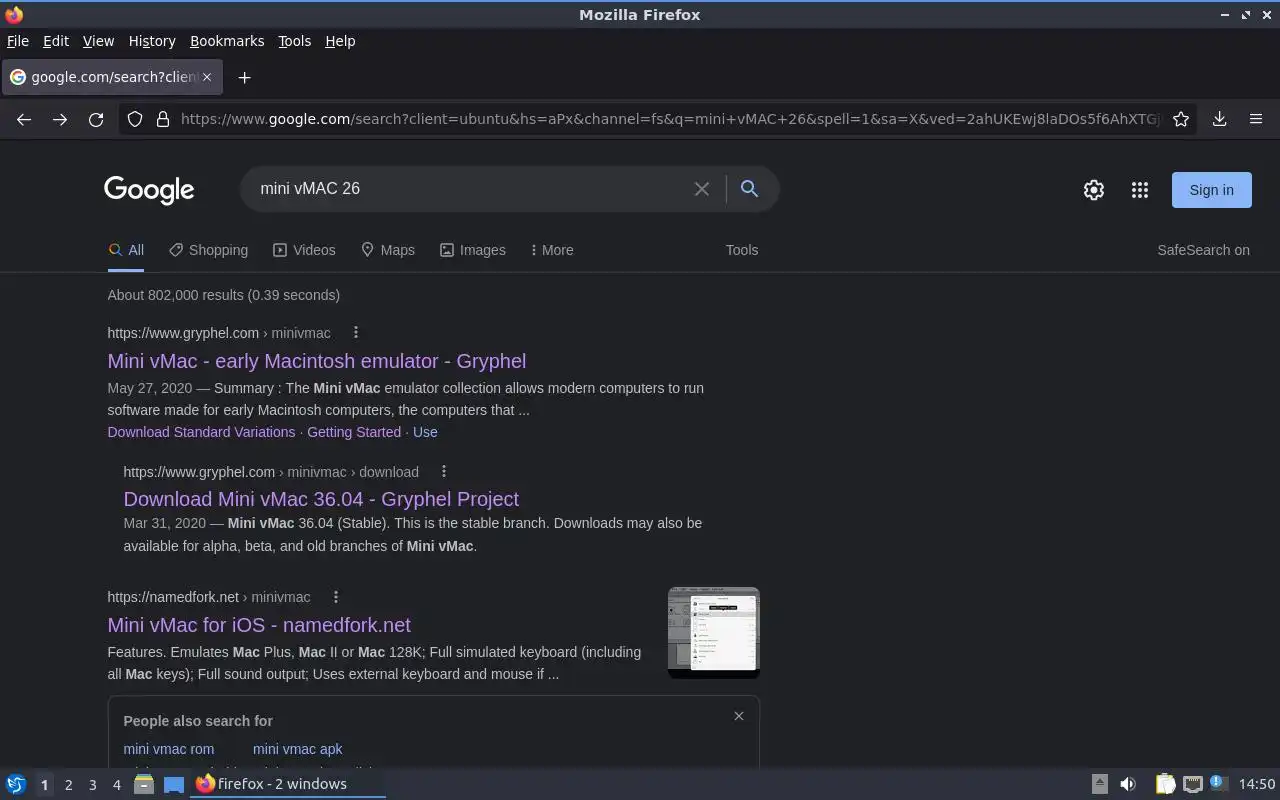
Task: Open Google quick settings gear
Action: pos(1094,190)
